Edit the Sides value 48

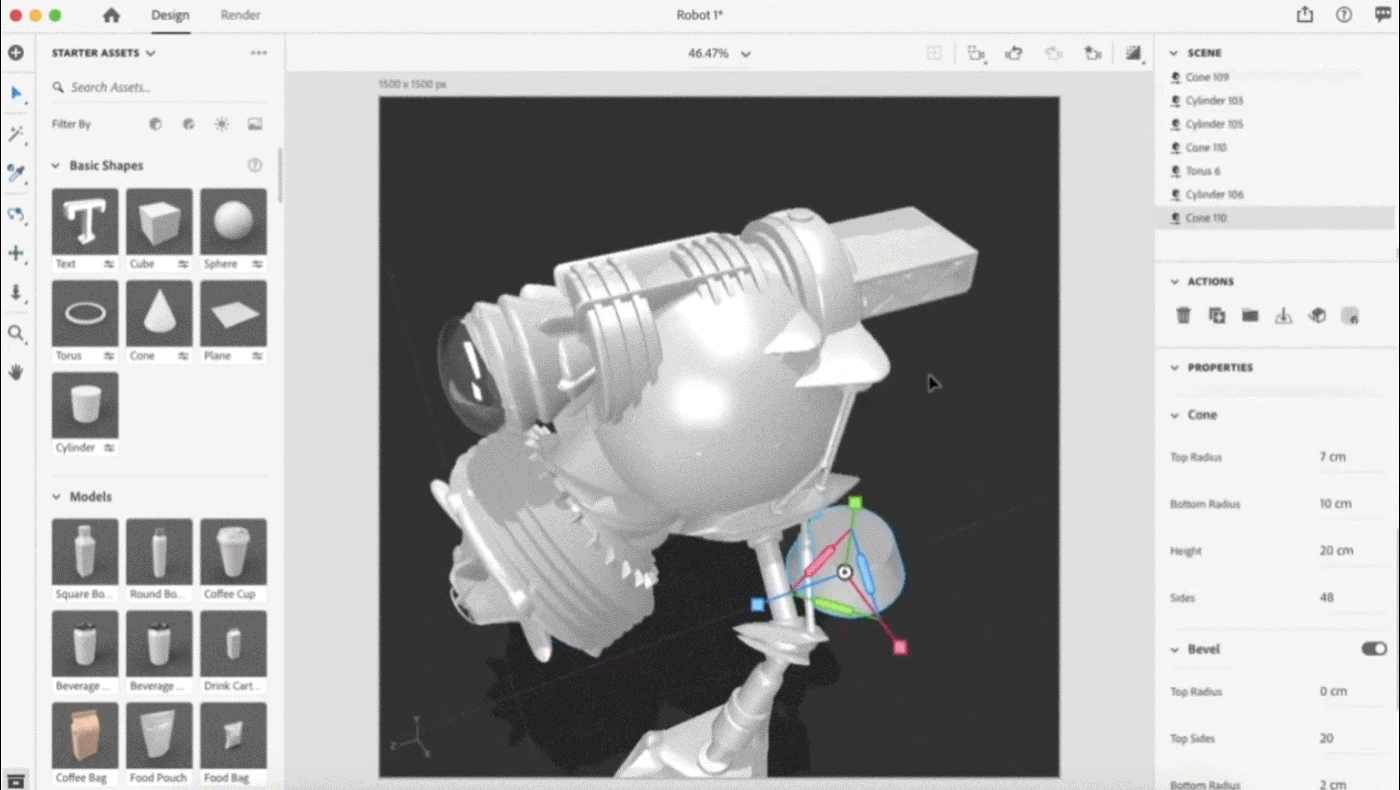pos(1327,598)
